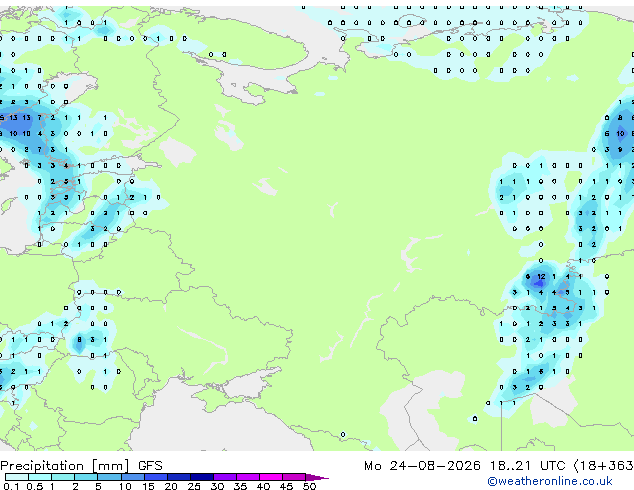
Task: Click the legend label '30'
Action: [x=217, y=486]
